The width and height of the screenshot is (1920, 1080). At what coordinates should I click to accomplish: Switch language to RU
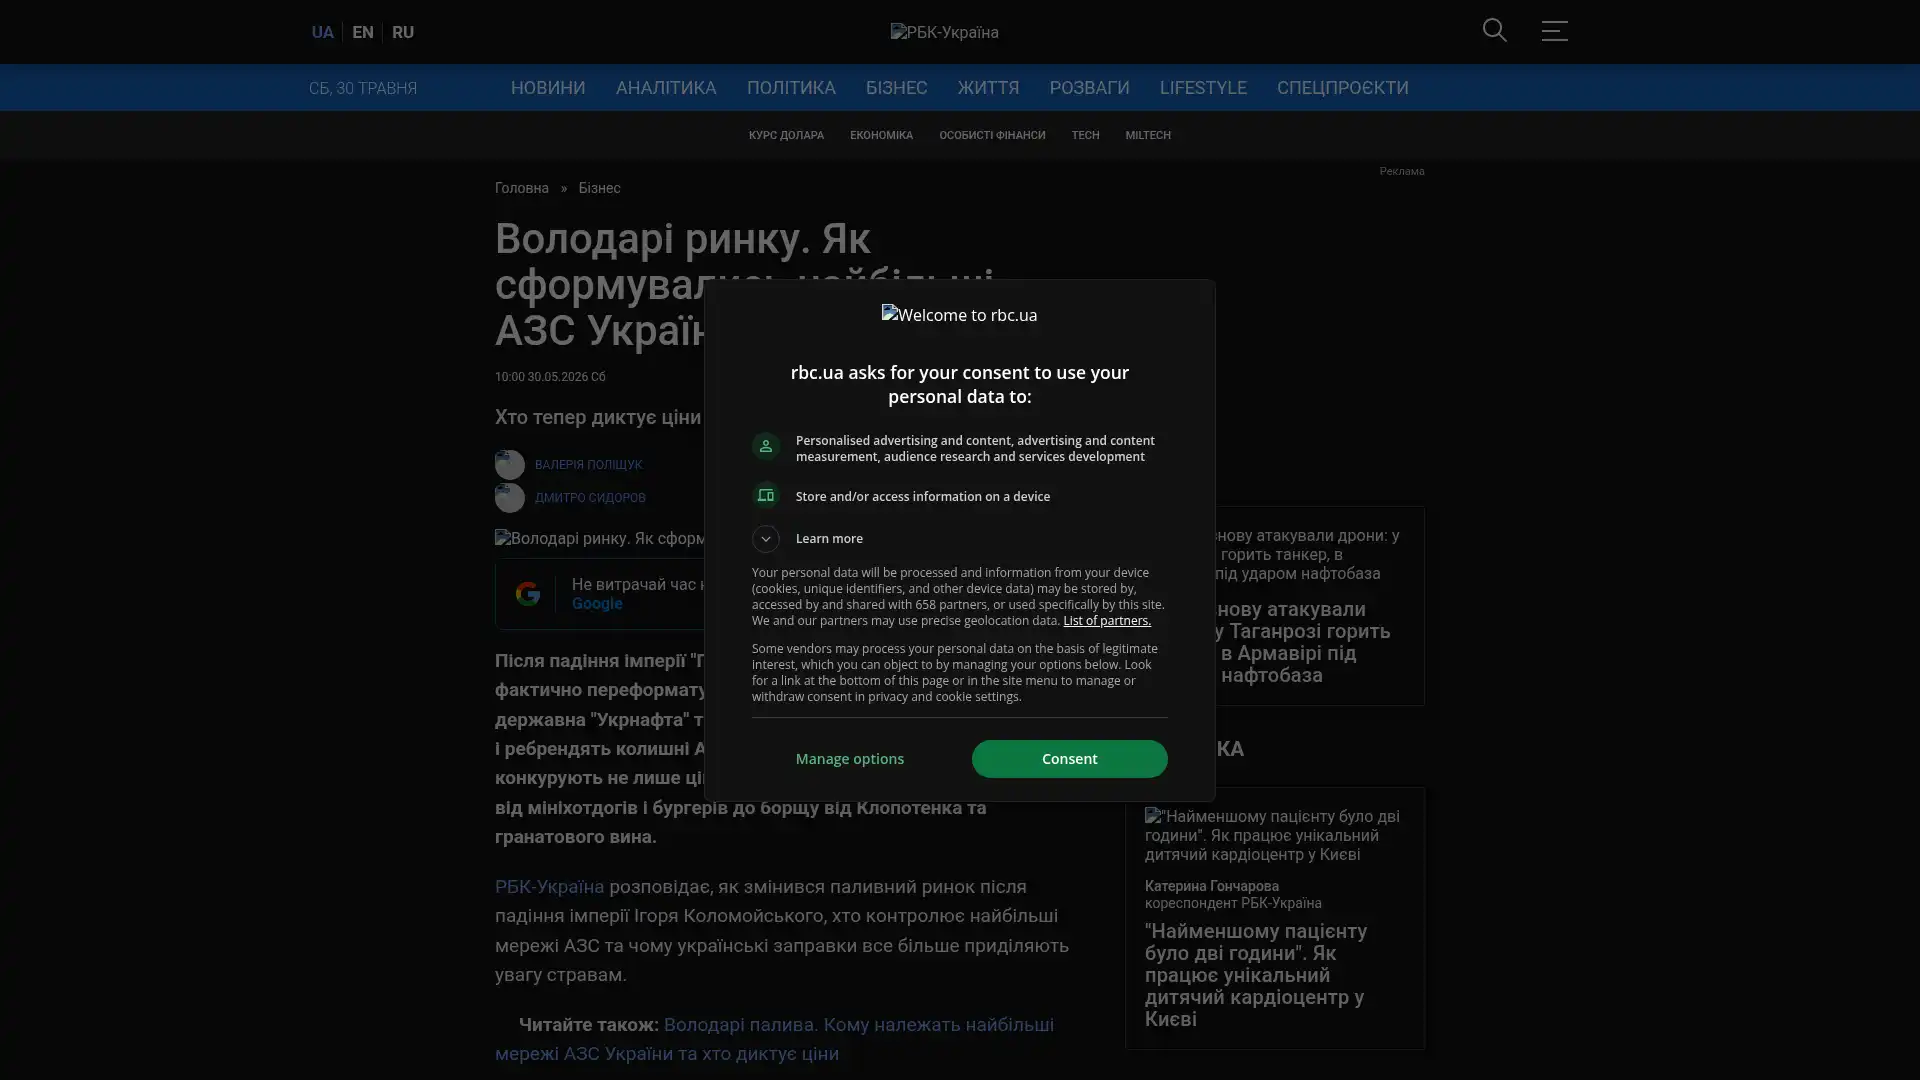click(x=403, y=32)
